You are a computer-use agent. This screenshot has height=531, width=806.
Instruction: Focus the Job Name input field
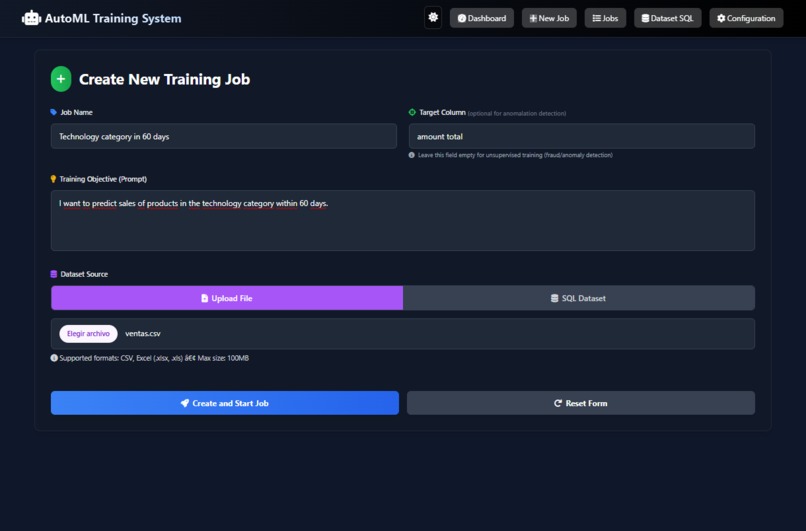(224, 136)
